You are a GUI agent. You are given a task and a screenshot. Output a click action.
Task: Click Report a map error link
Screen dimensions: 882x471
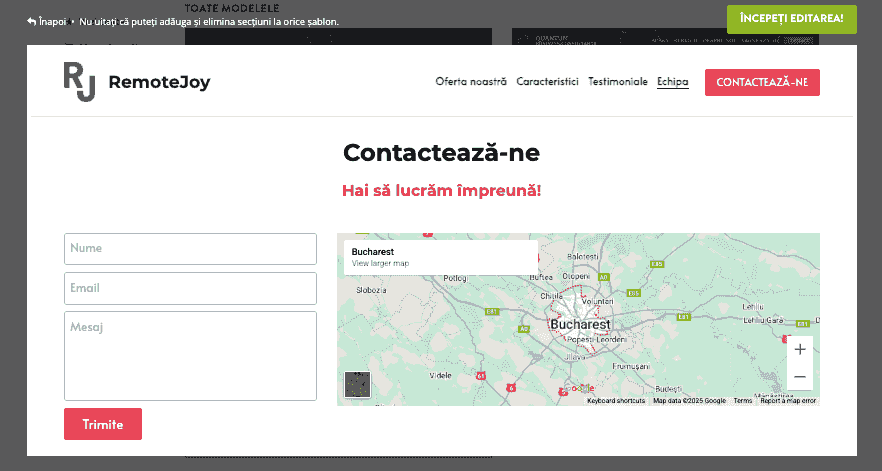tap(788, 401)
